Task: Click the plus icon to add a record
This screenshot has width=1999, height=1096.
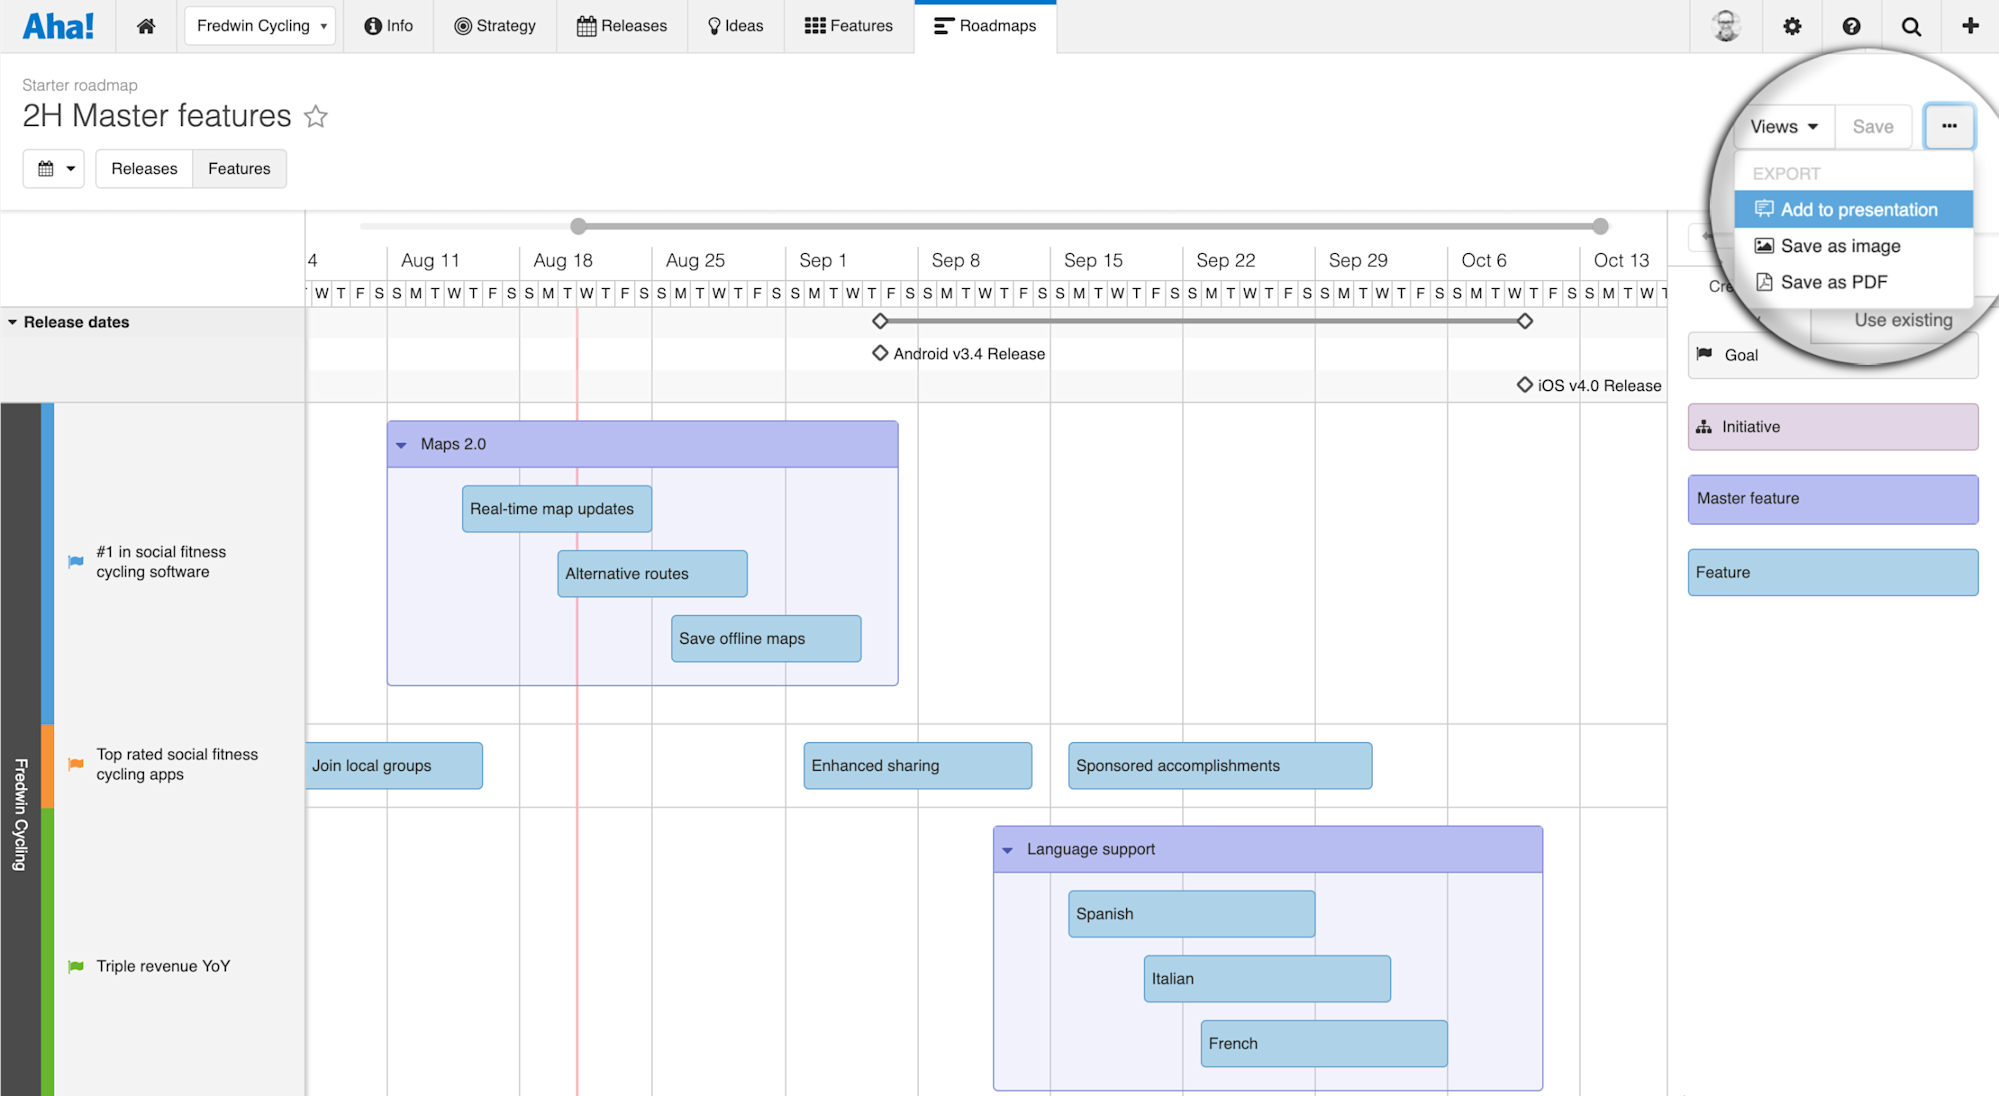Action: click(1971, 26)
